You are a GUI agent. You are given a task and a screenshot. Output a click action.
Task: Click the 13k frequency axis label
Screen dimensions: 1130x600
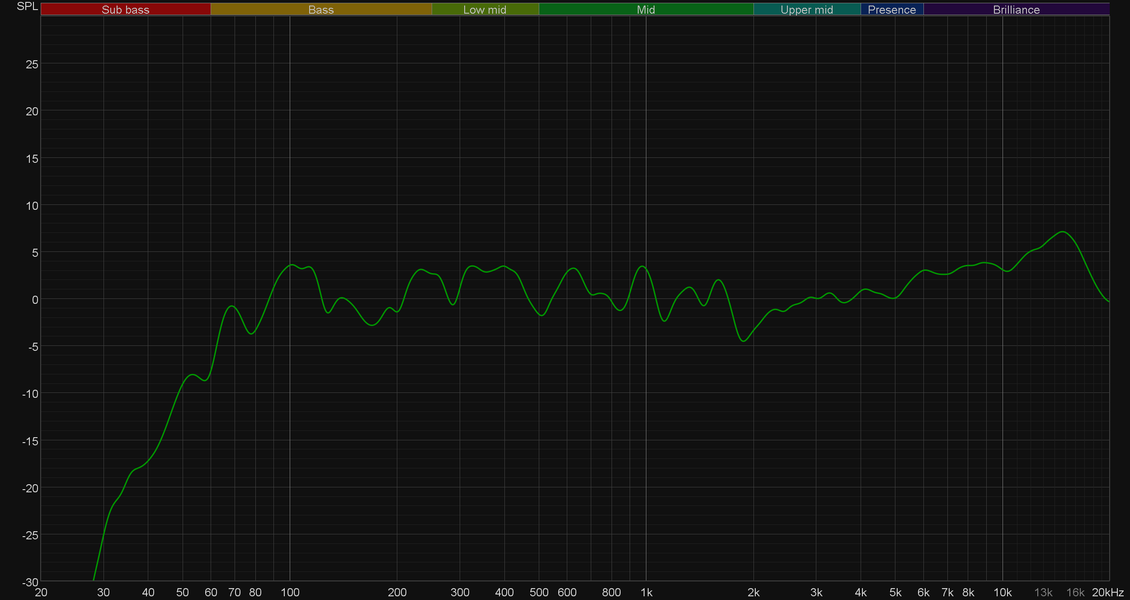[x=1044, y=593]
